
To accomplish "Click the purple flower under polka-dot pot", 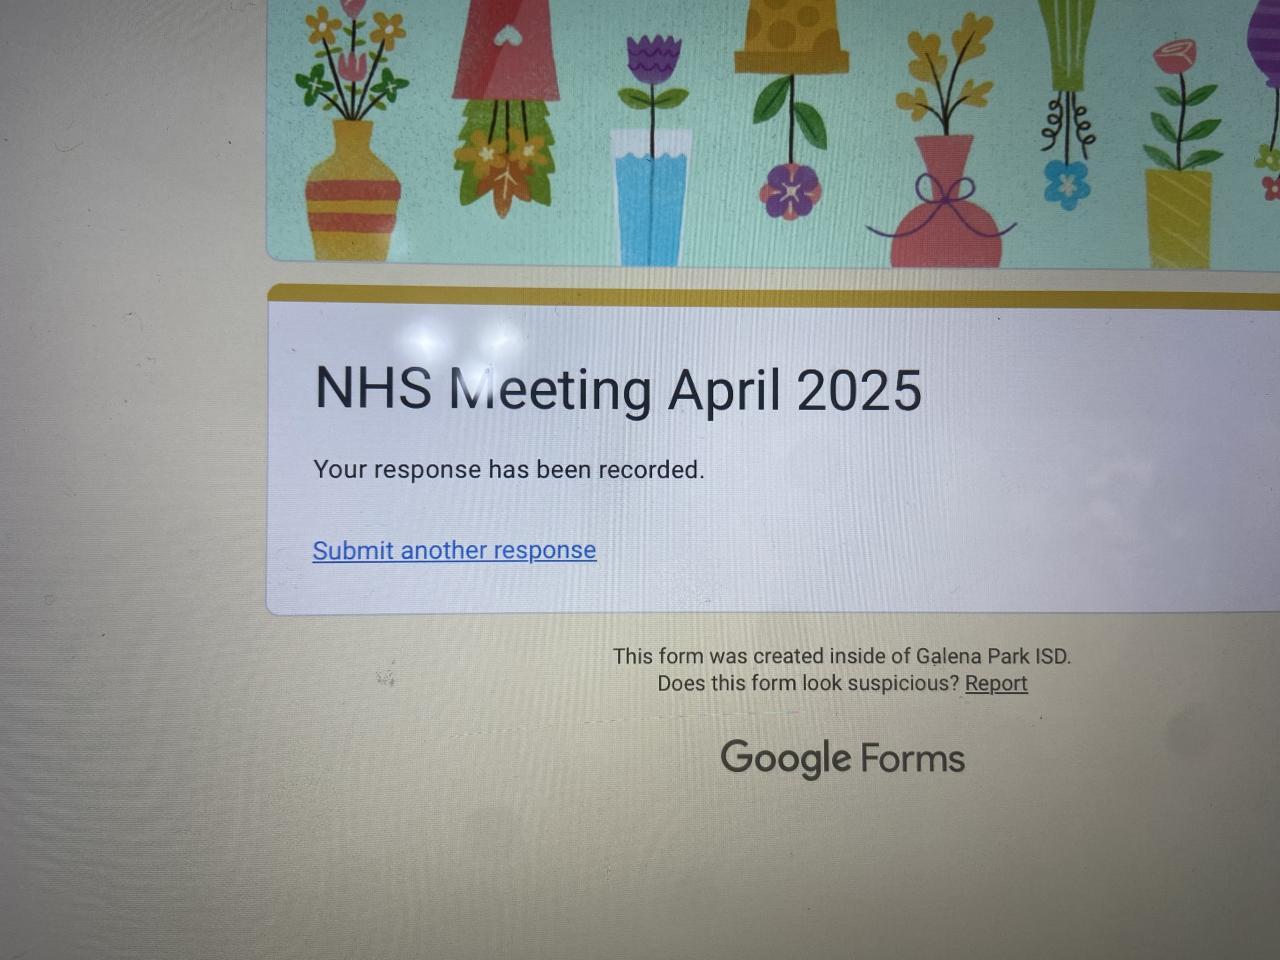I will click(791, 190).
